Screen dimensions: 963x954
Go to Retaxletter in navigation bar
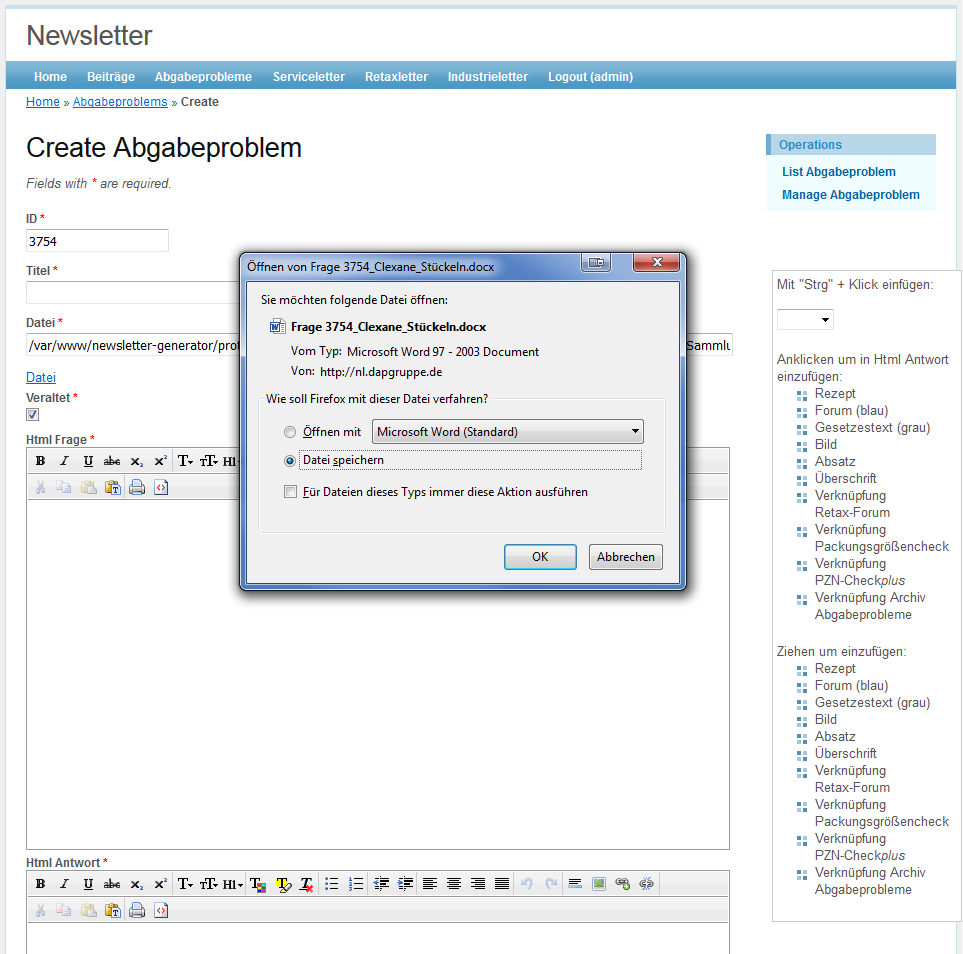tap(396, 77)
